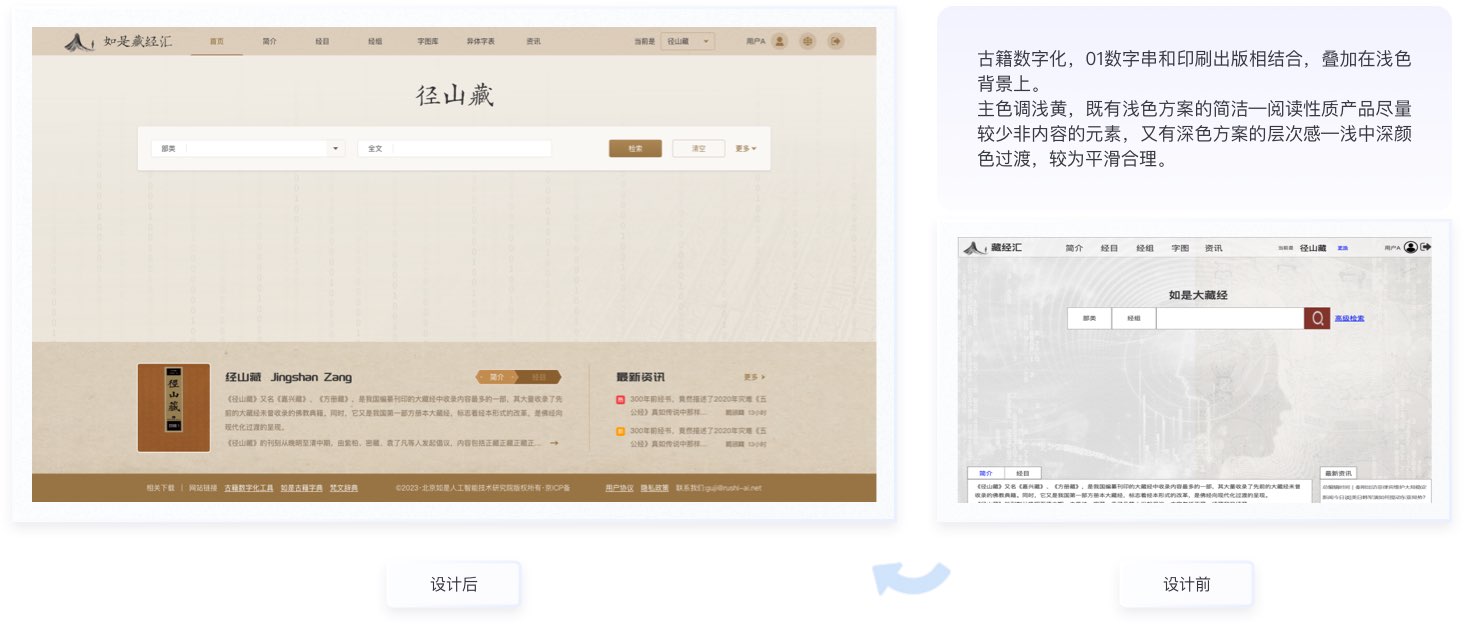1464x624 pixels.
Task: Open the 古籍数字化工具 footer link
Action: coord(249,488)
